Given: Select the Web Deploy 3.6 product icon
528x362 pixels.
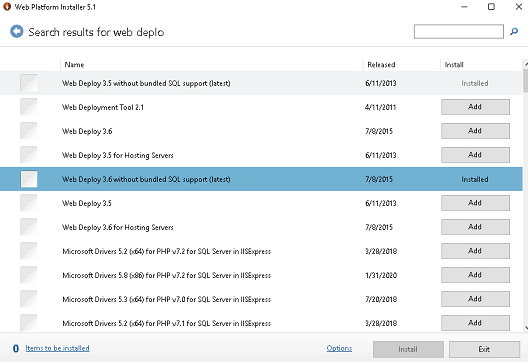Looking at the screenshot, I should click(x=29, y=131).
